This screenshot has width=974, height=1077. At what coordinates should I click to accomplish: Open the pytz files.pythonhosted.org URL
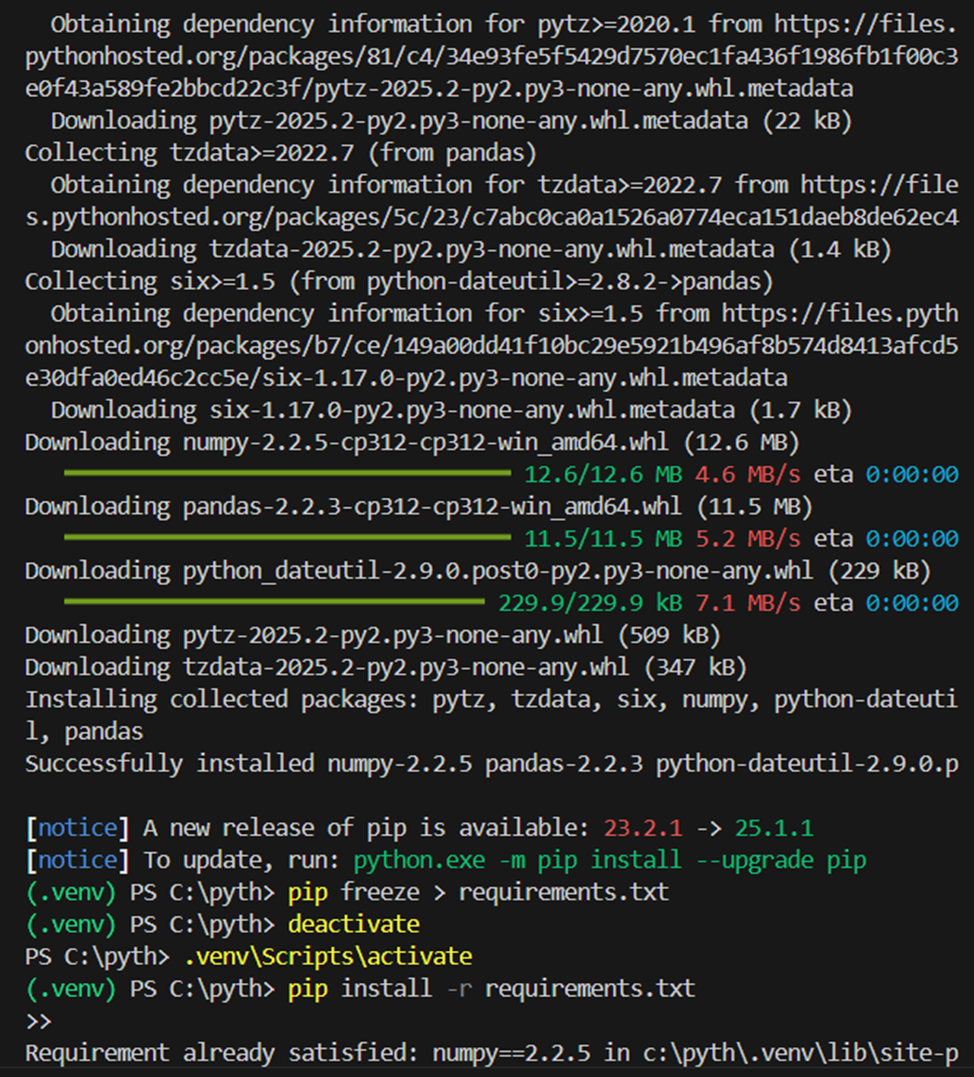point(490,56)
